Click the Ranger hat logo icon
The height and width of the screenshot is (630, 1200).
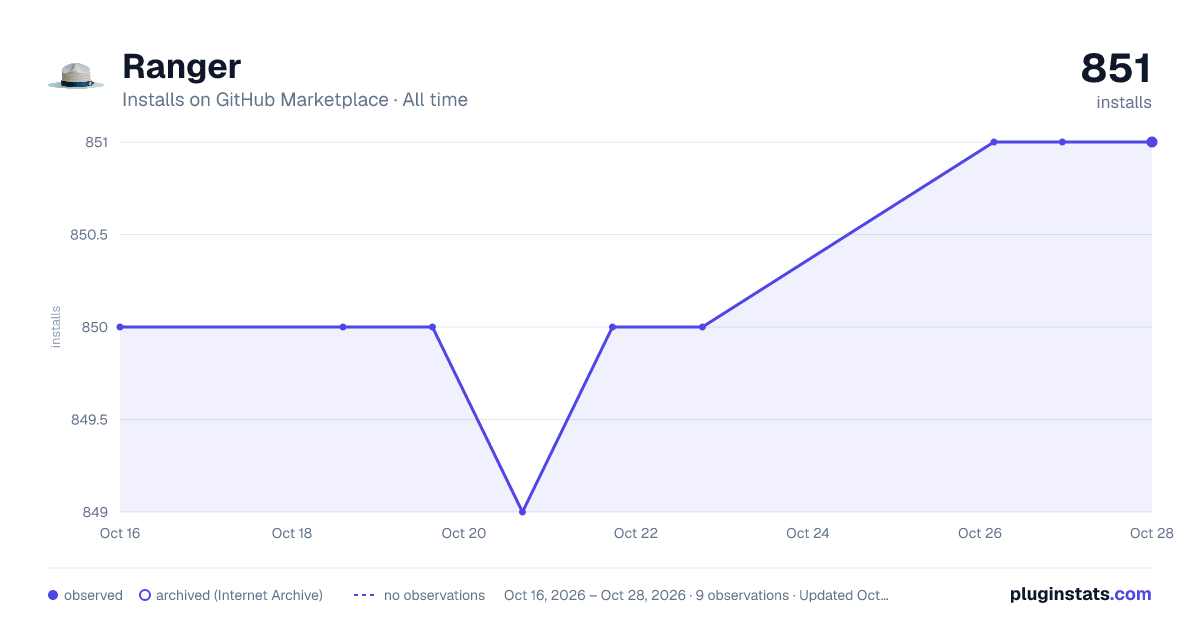point(76,76)
